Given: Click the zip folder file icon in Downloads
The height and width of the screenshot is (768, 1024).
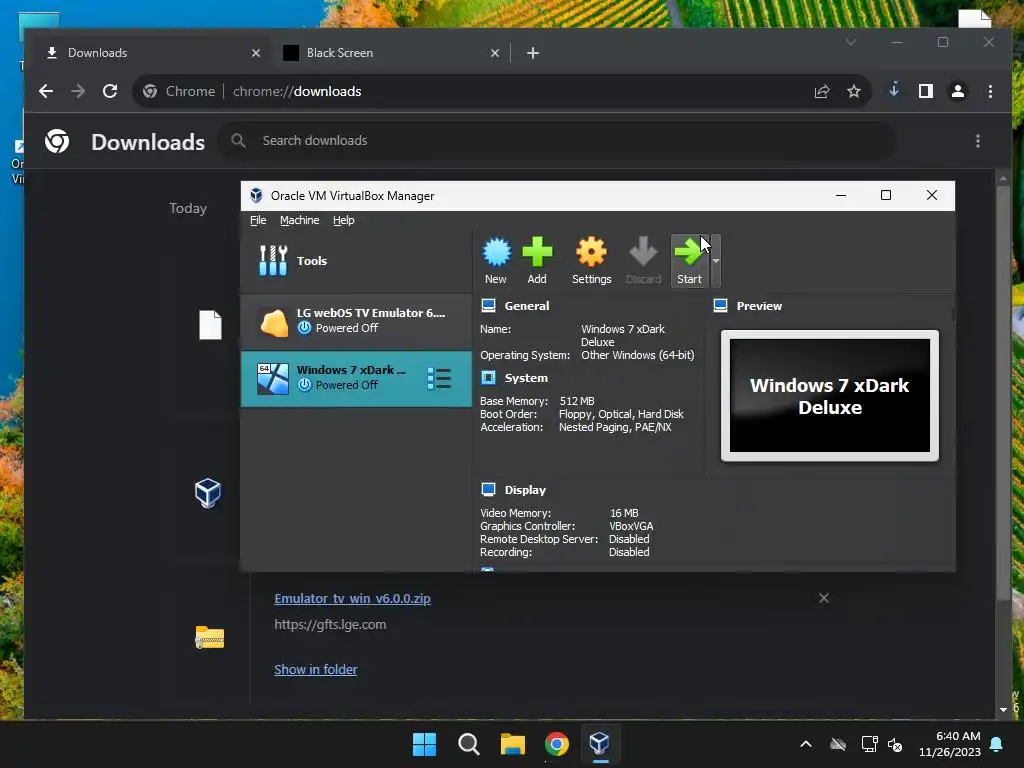Looking at the screenshot, I should tap(210, 637).
